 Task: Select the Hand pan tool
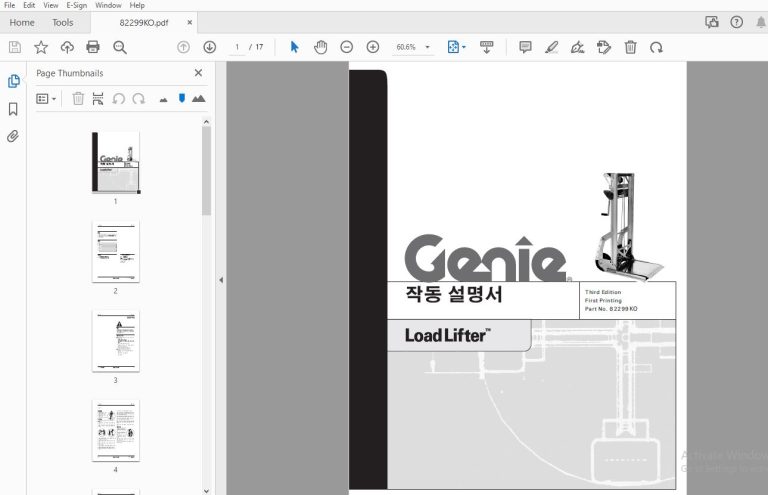320,47
